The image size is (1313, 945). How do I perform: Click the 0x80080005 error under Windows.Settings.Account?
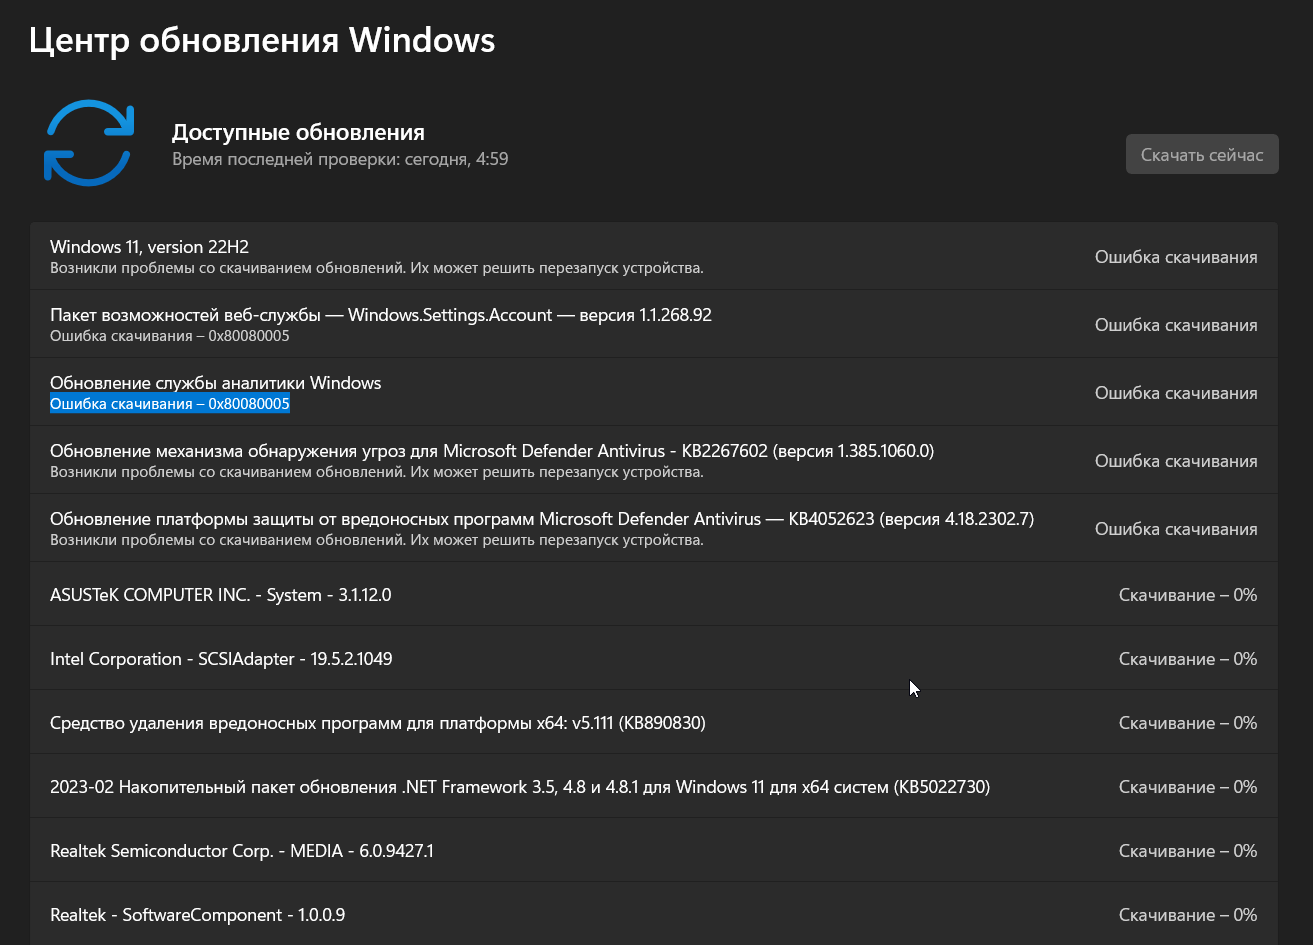tap(170, 336)
